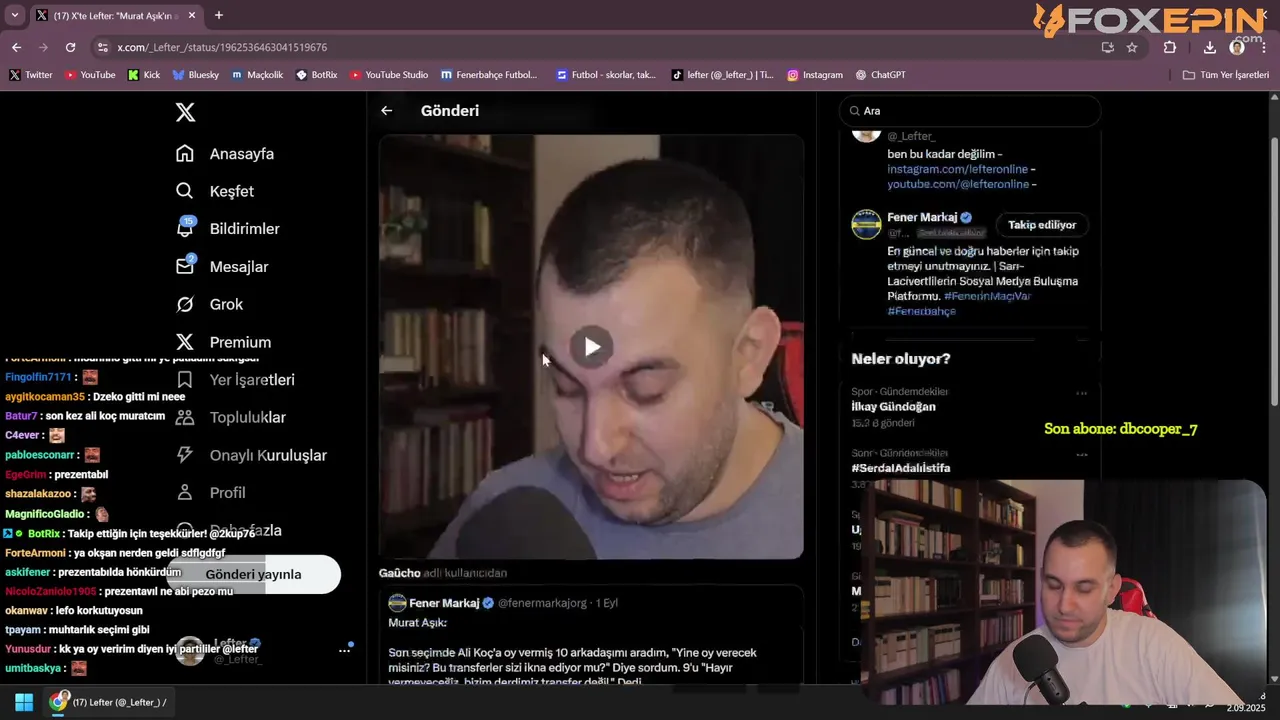This screenshot has width=1280, height=720.
Task: Open Topluluklar communities
Action: [x=247, y=417]
